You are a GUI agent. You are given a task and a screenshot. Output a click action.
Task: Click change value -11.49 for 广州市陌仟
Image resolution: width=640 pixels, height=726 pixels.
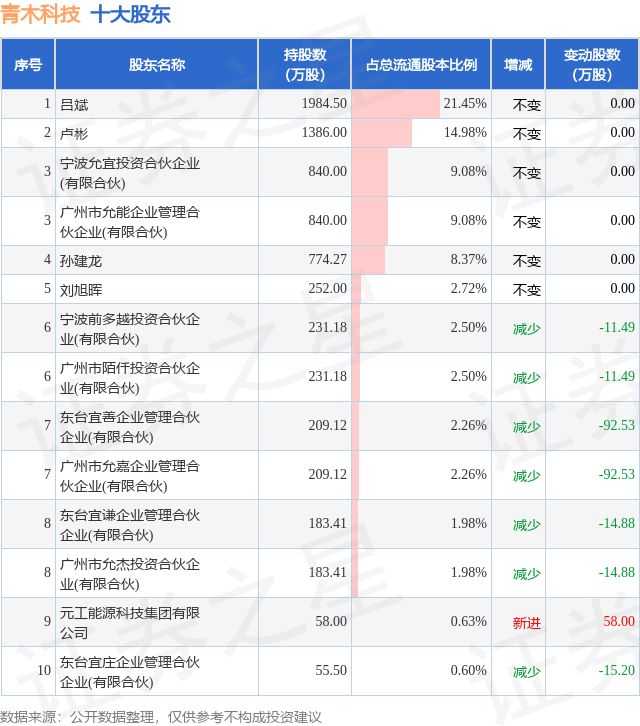click(617, 376)
